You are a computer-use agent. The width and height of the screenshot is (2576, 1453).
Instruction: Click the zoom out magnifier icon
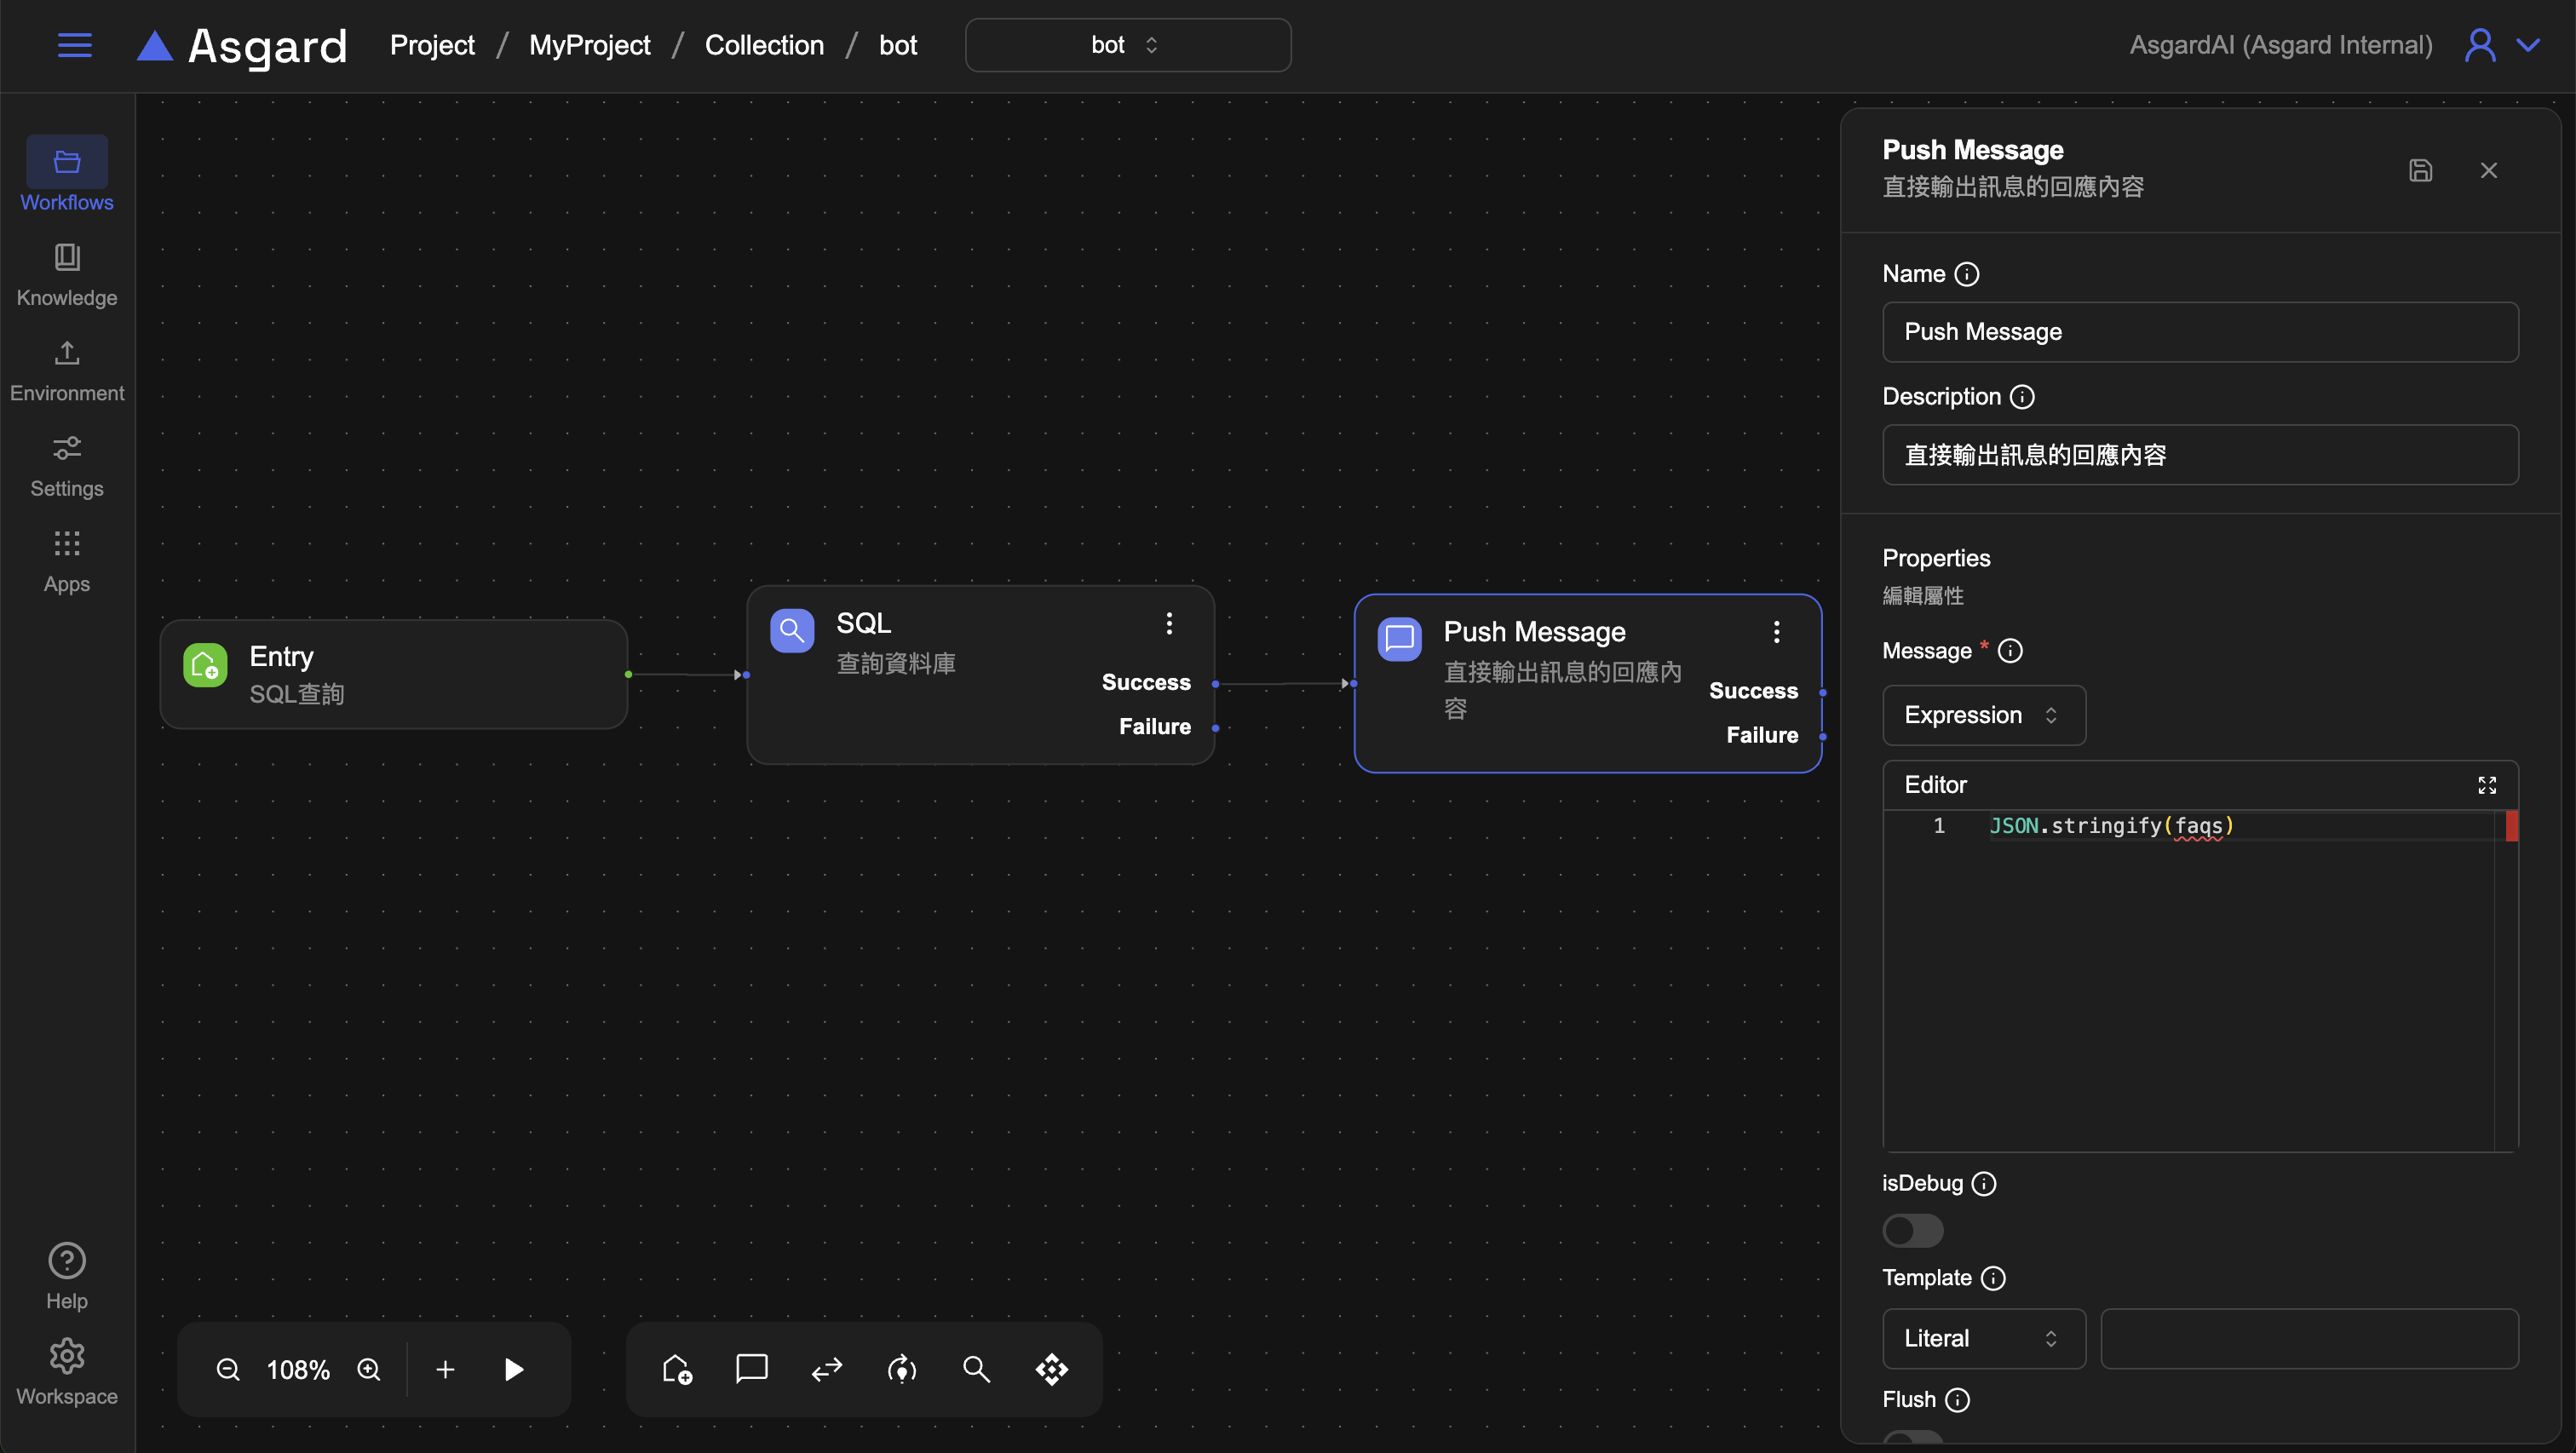(228, 1369)
